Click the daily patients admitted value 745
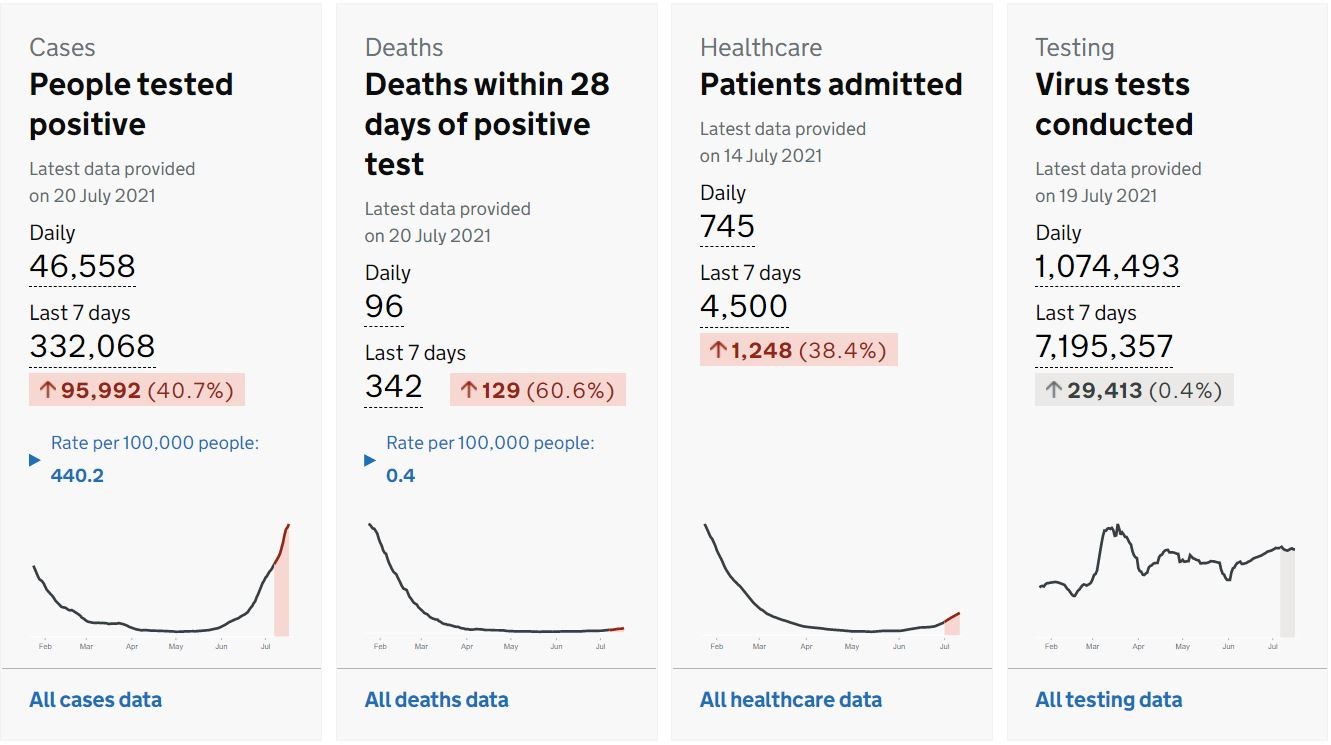This screenshot has width=1331, height=745. [727, 227]
